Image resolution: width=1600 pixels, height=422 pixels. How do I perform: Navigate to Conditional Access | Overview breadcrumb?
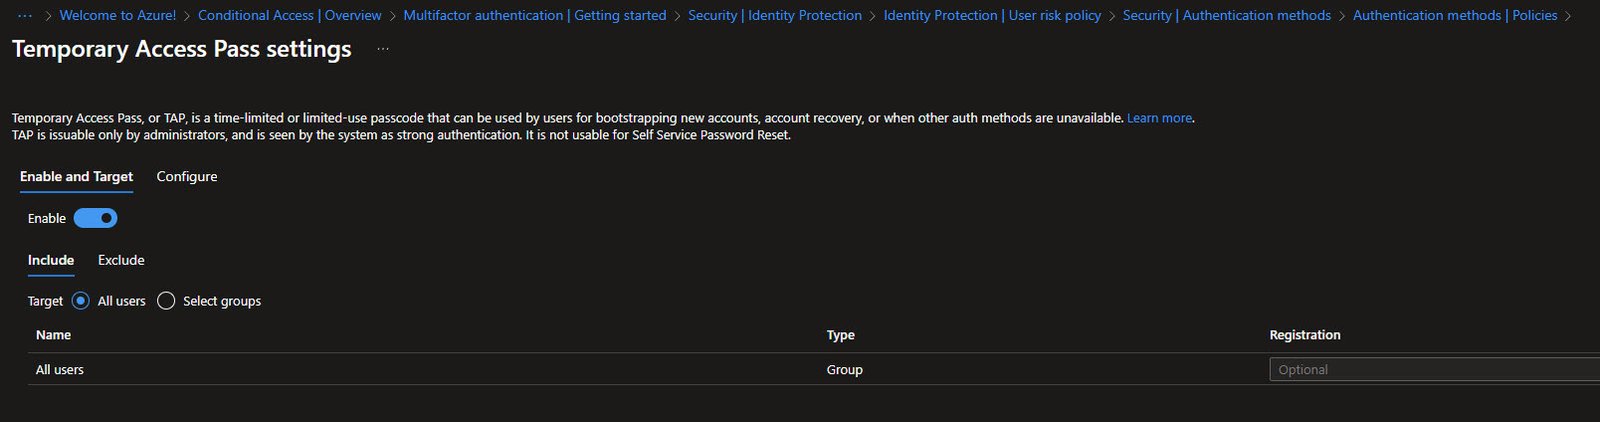click(289, 16)
